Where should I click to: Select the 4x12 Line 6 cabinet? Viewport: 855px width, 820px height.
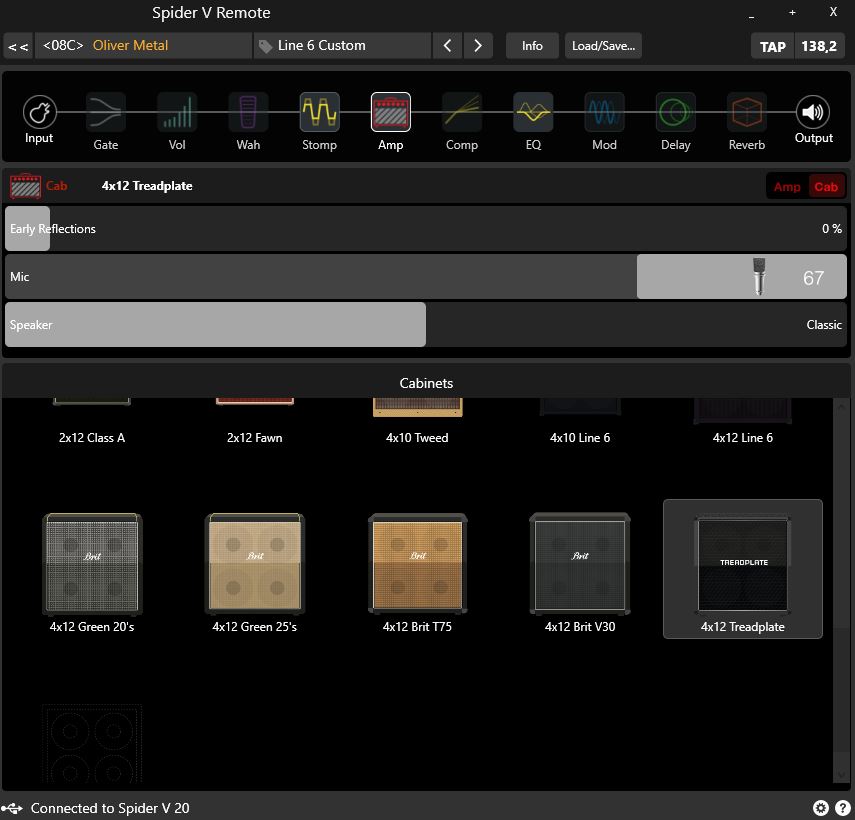(x=743, y=425)
